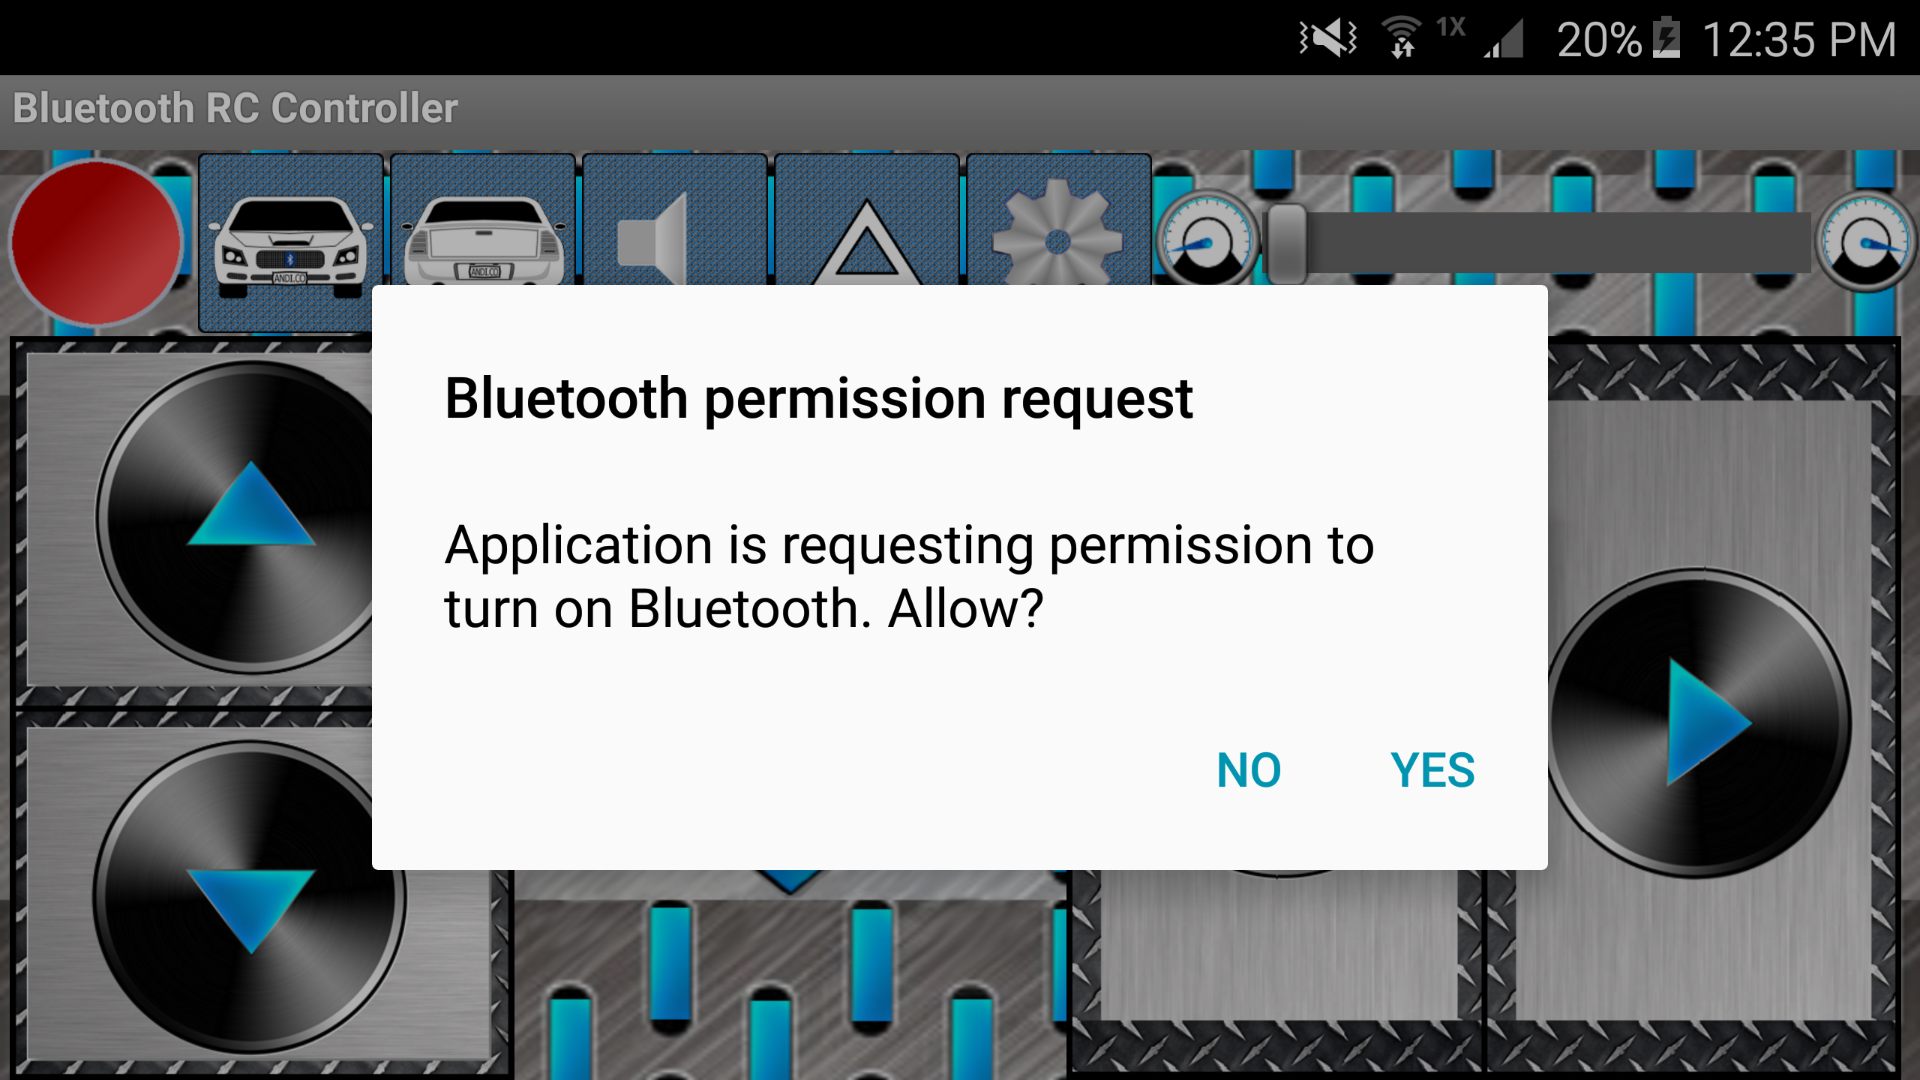1920x1080 pixels.
Task: Tap the red connection status circle
Action: pyautogui.click(x=96, y=243)
